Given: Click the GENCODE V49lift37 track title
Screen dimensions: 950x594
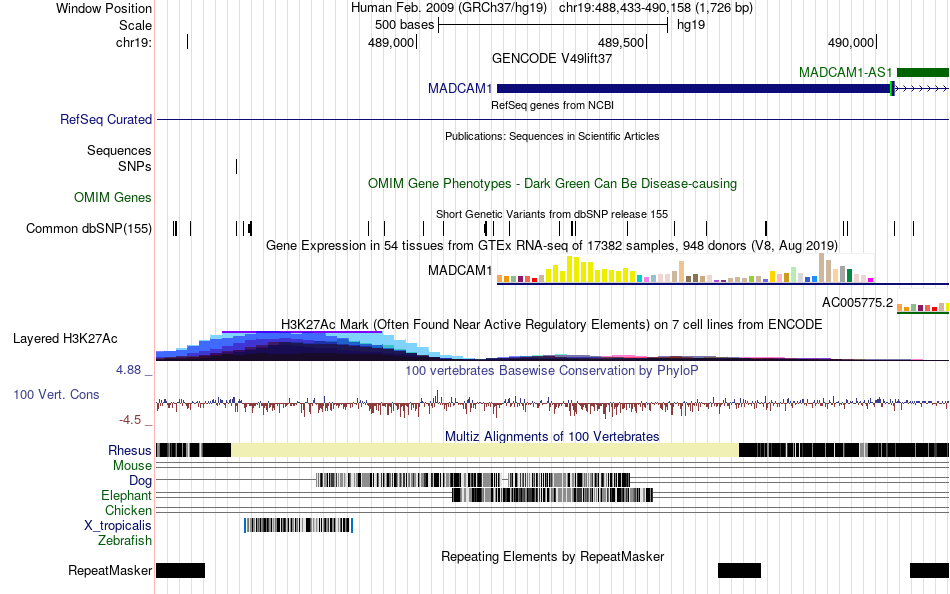Looking at the screenshot, I should 552,59.
